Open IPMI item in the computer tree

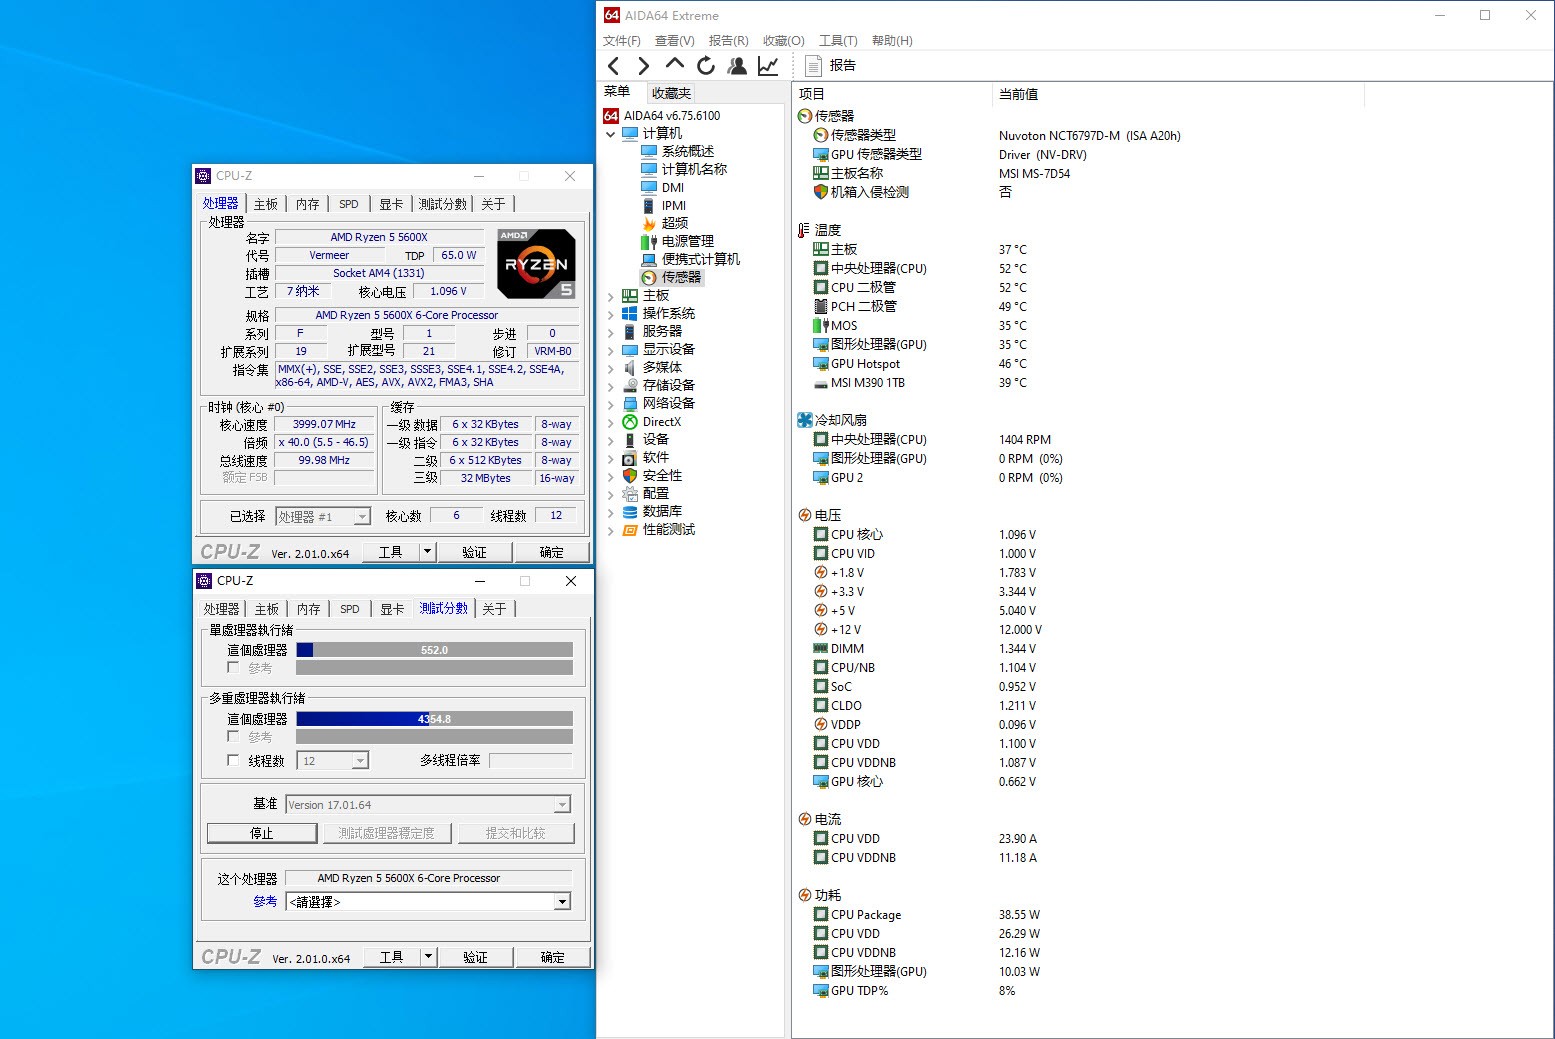coord(674,205)
